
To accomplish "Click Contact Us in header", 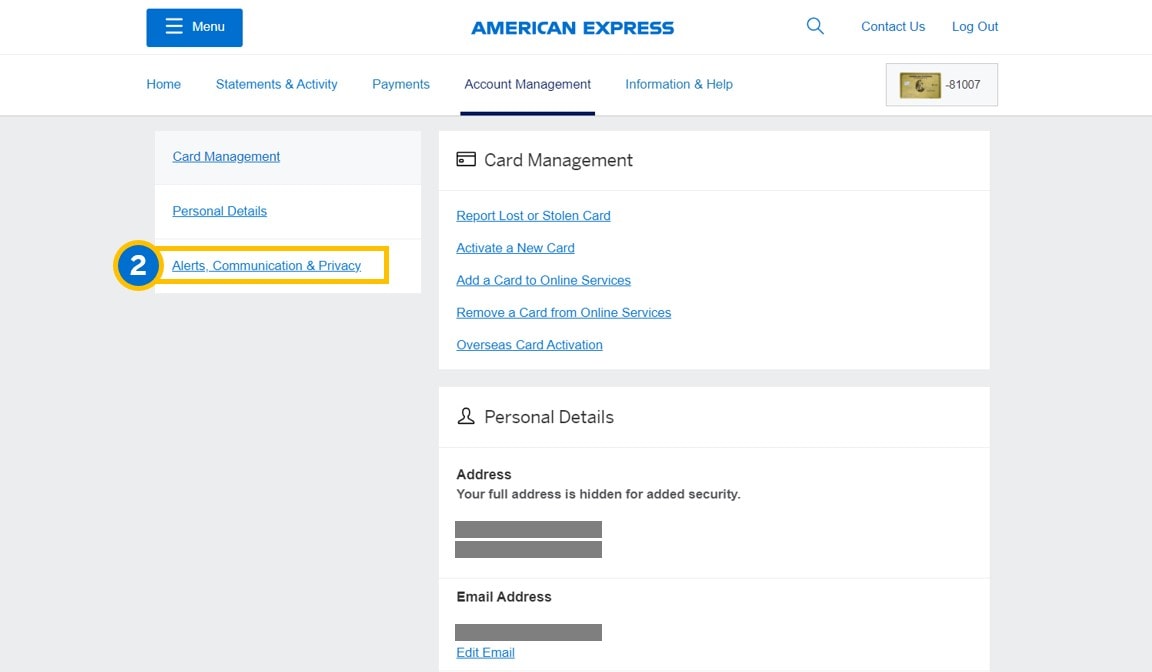I will [x=892, y=27].
